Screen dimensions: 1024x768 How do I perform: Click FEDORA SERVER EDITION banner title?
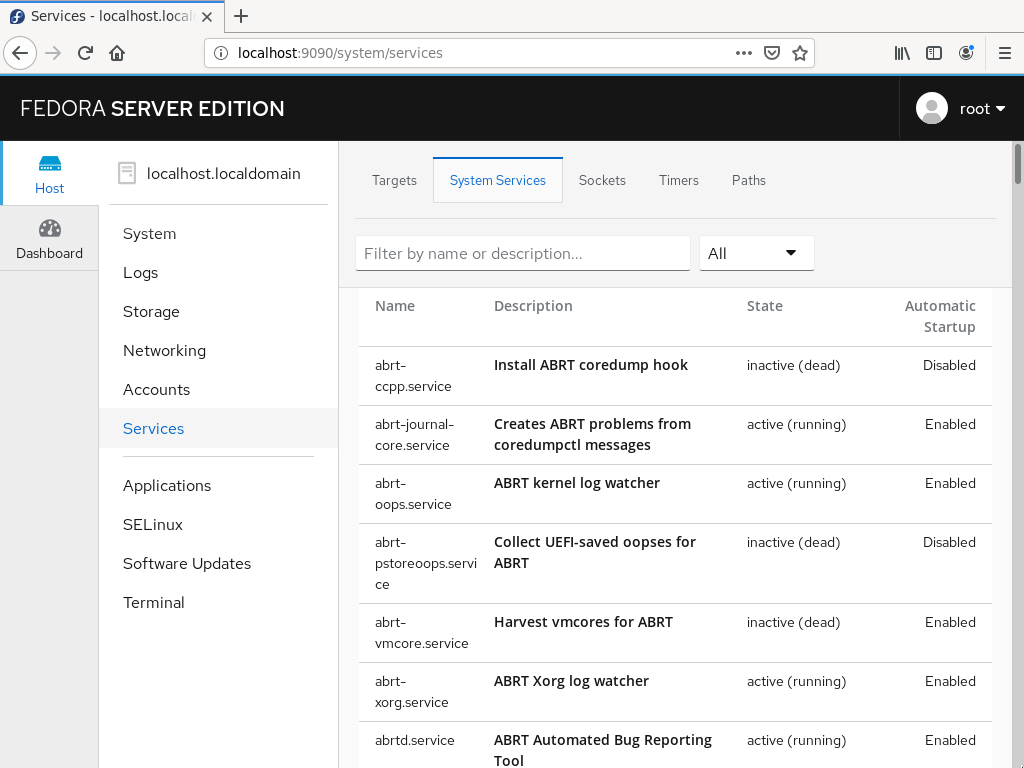pos(152,108)
